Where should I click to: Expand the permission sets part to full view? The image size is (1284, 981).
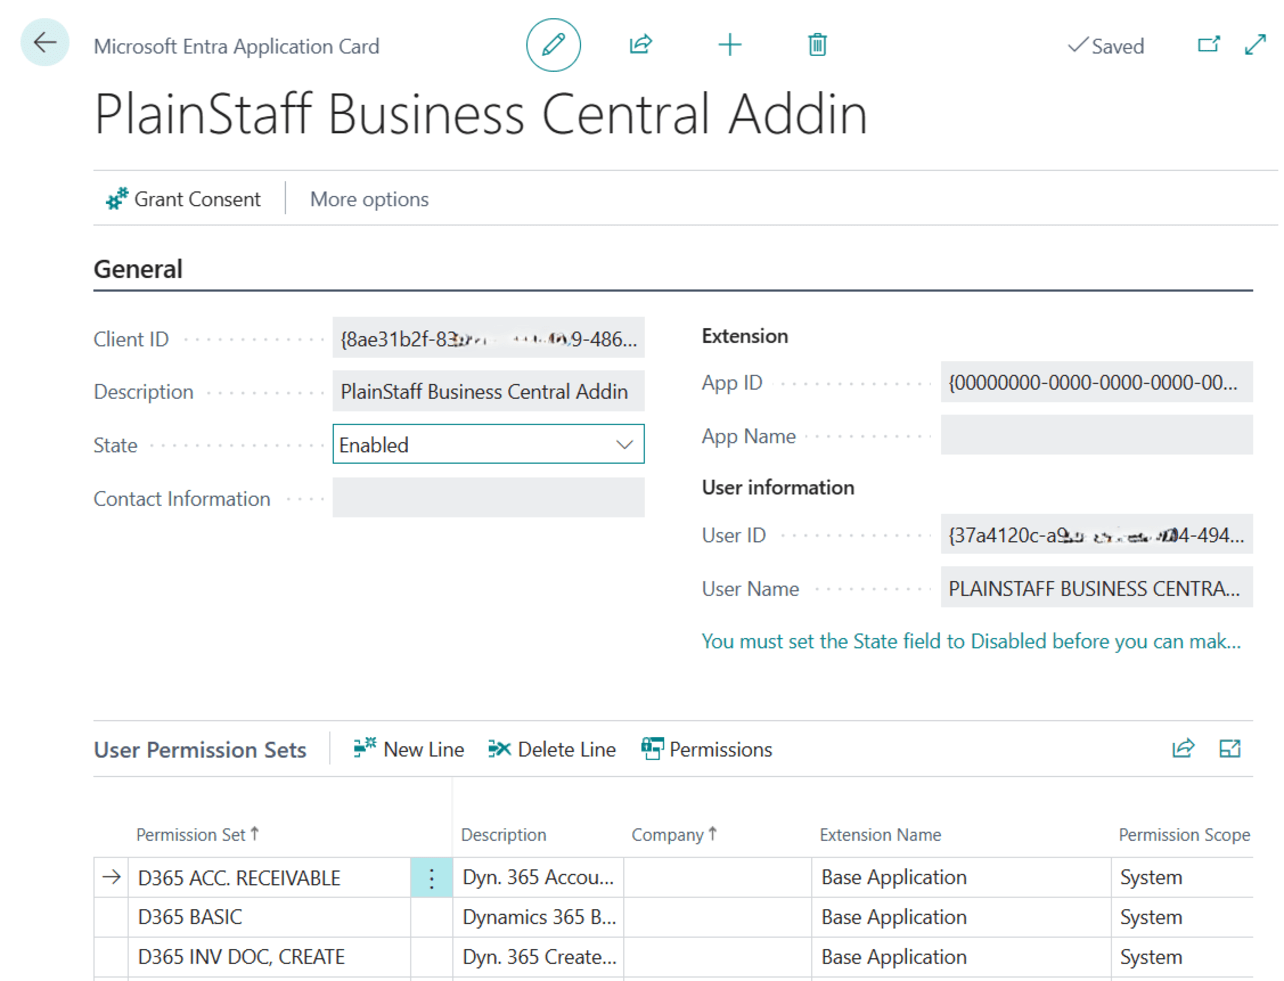1230,748
